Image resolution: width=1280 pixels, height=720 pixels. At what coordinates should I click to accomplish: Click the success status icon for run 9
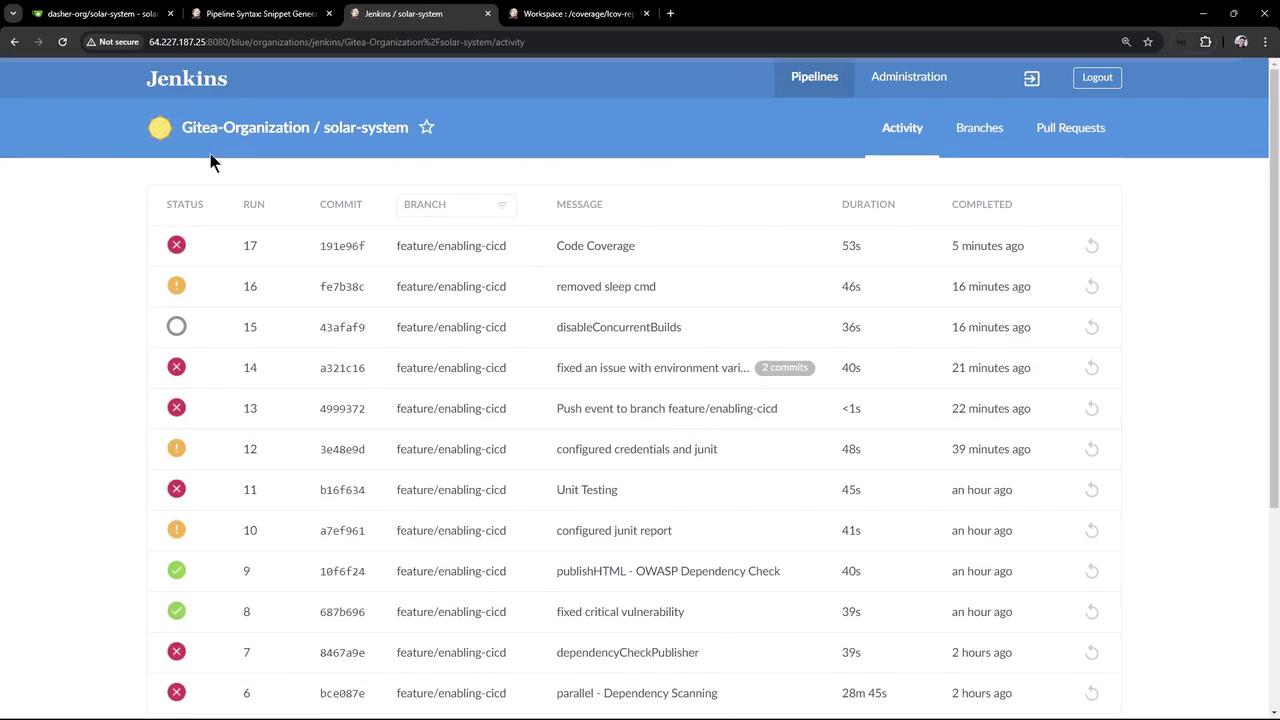coord(177,570)
